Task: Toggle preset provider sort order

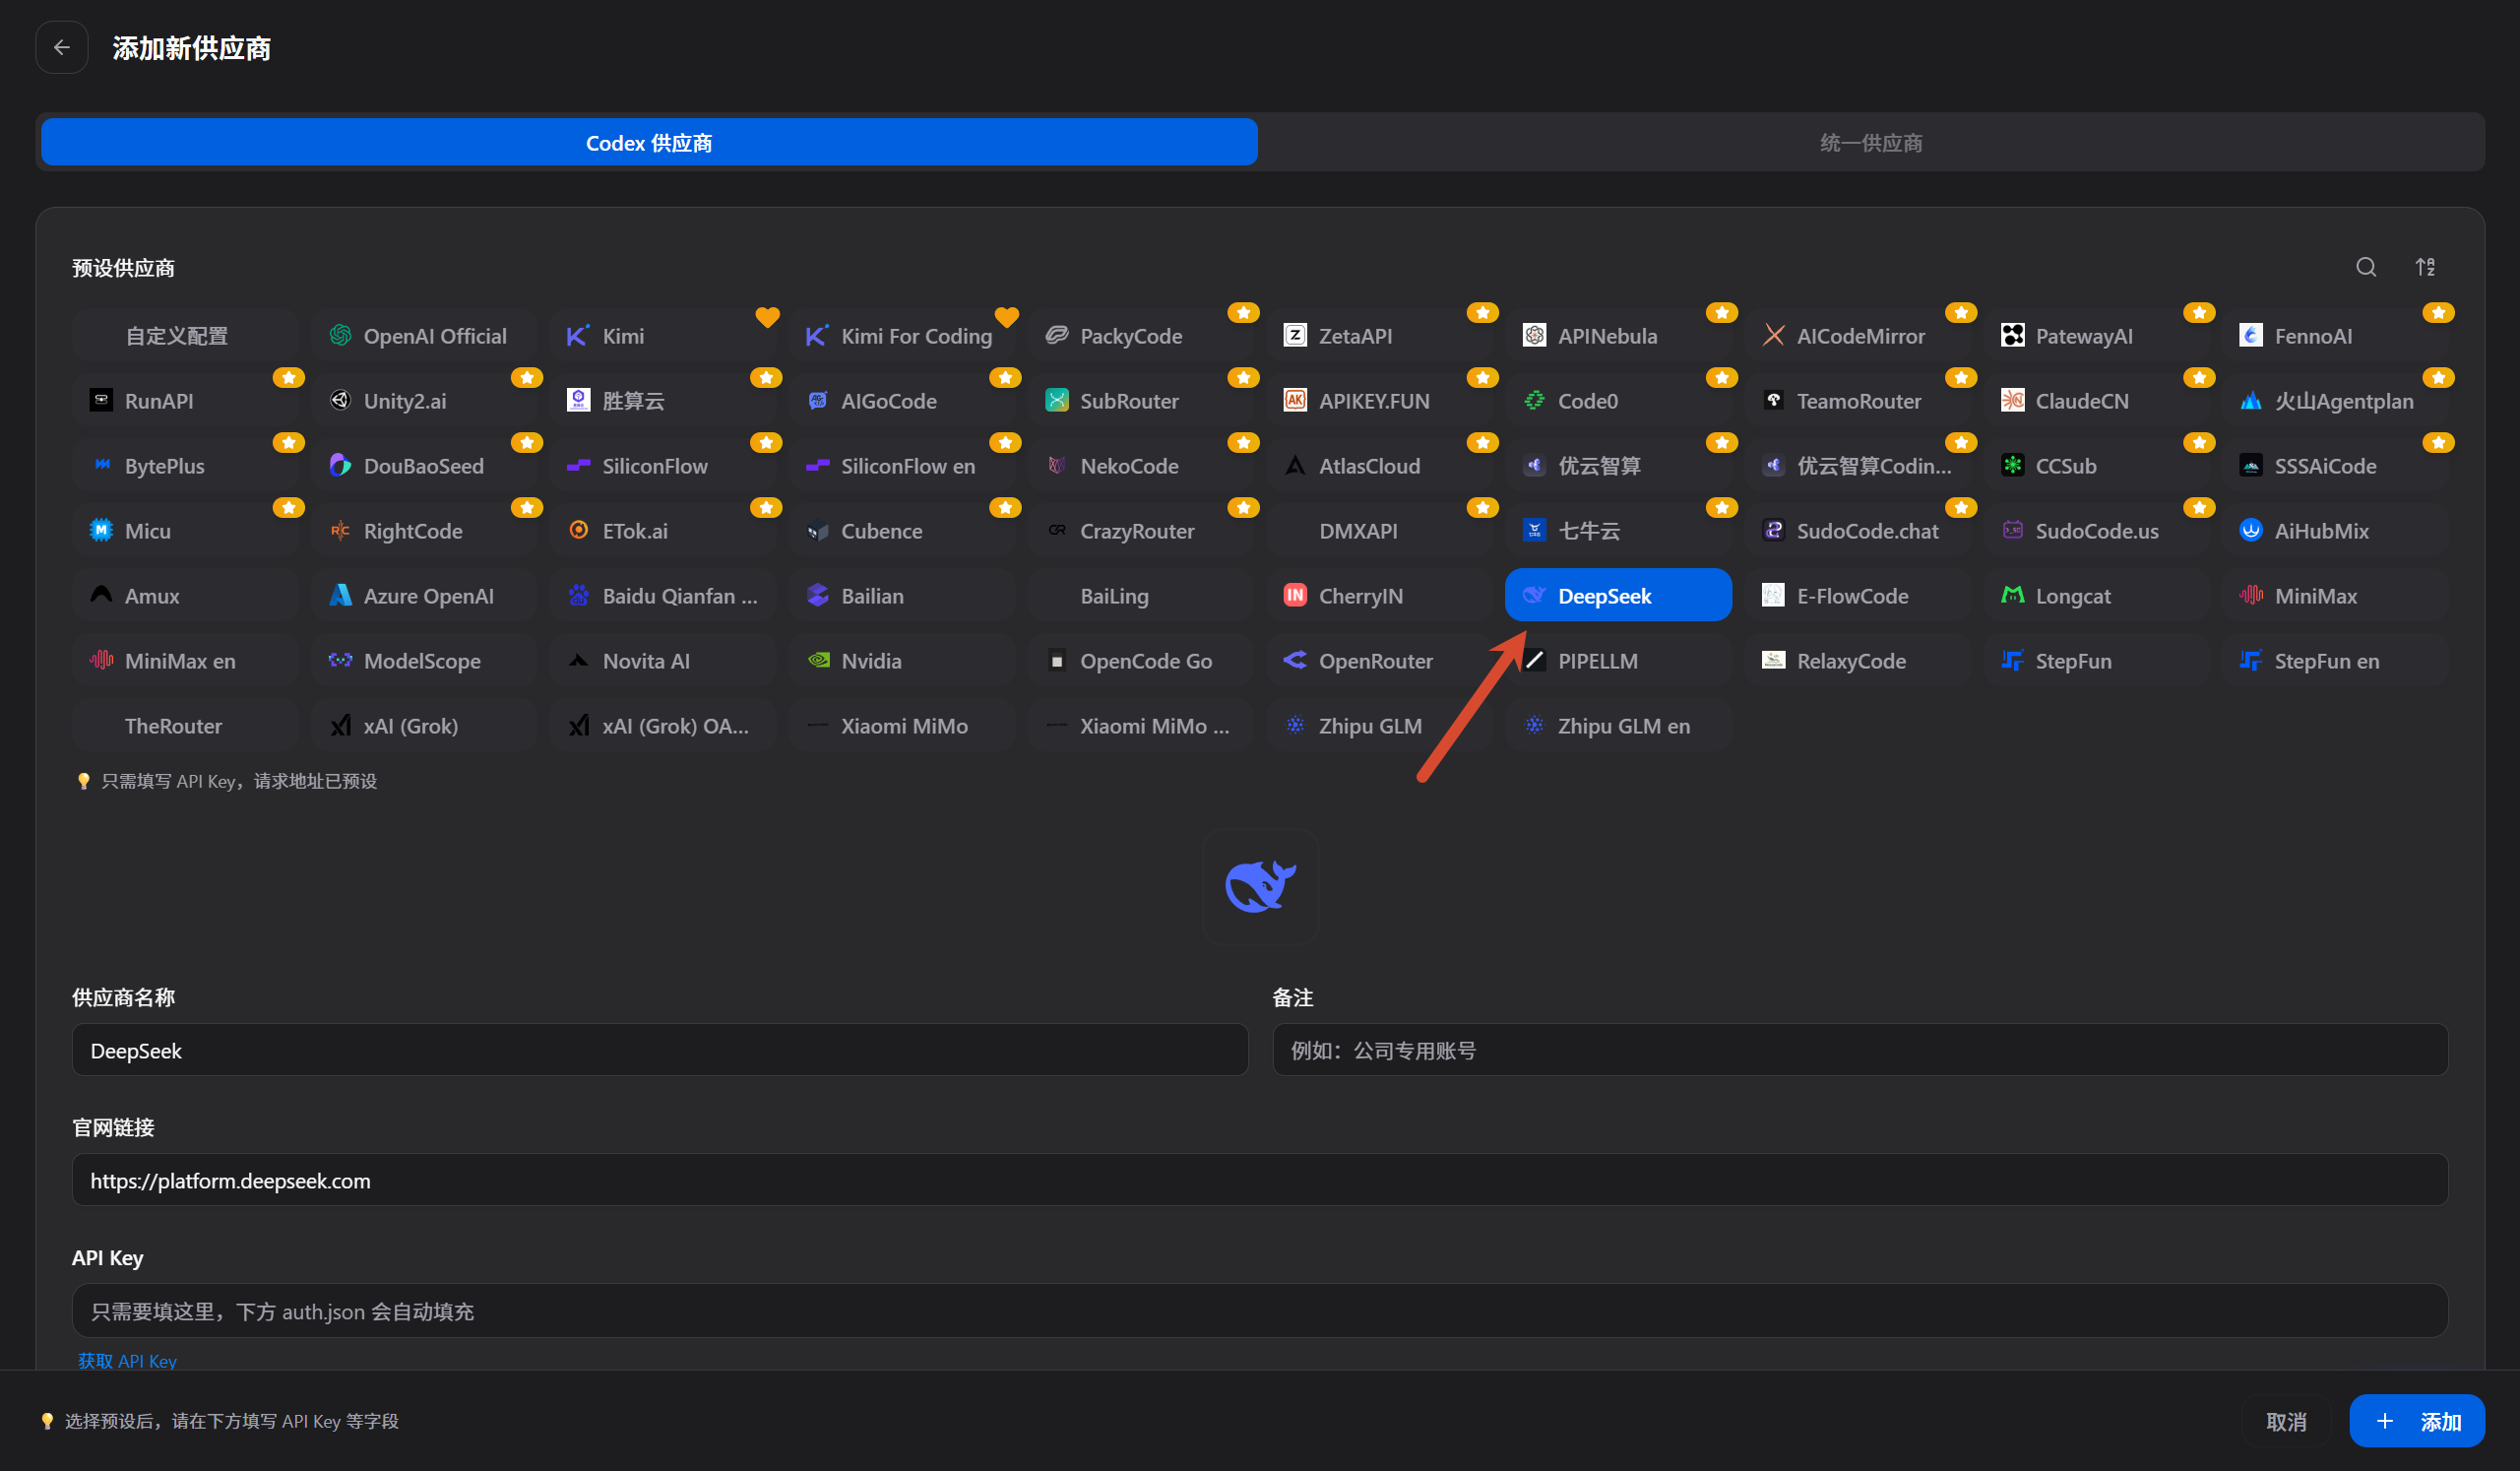Action: click(2425, 267)
